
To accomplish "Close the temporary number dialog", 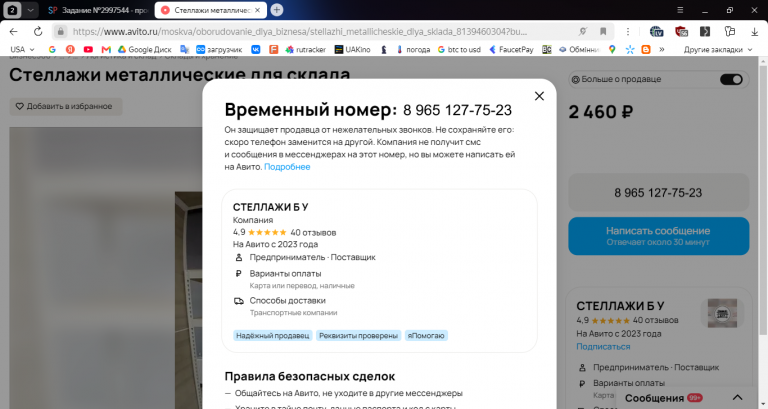I will [539, 96].
